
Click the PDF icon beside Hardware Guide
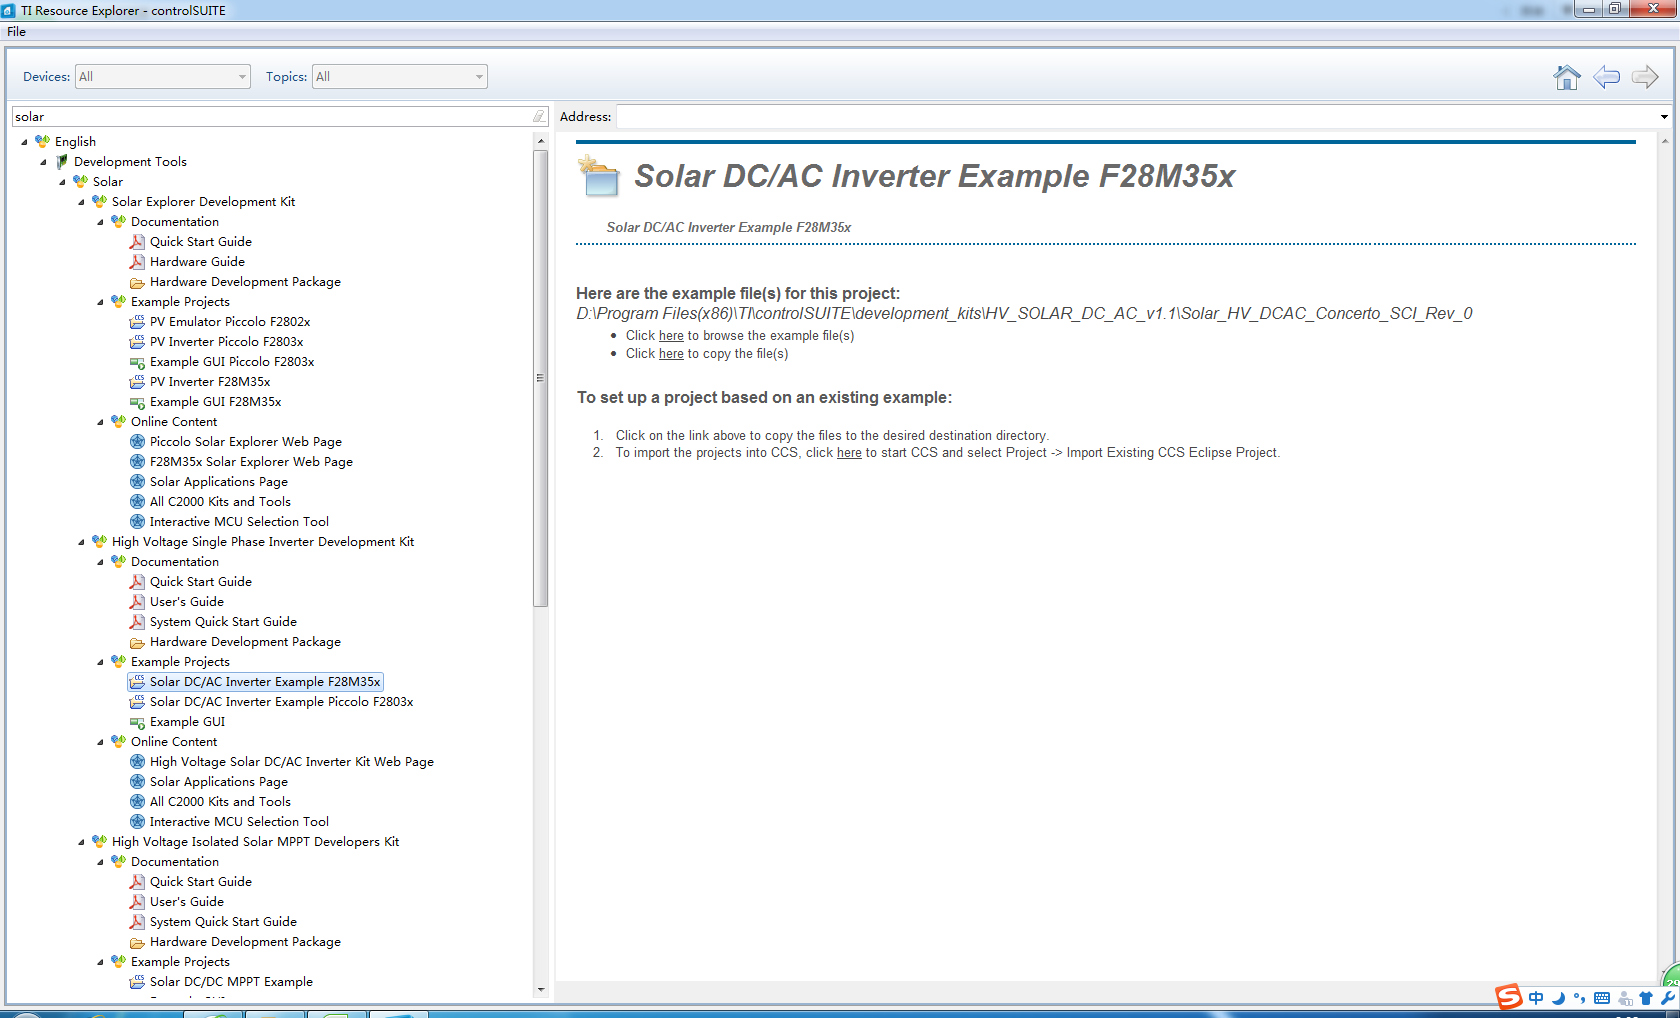[x=137, y=262]
